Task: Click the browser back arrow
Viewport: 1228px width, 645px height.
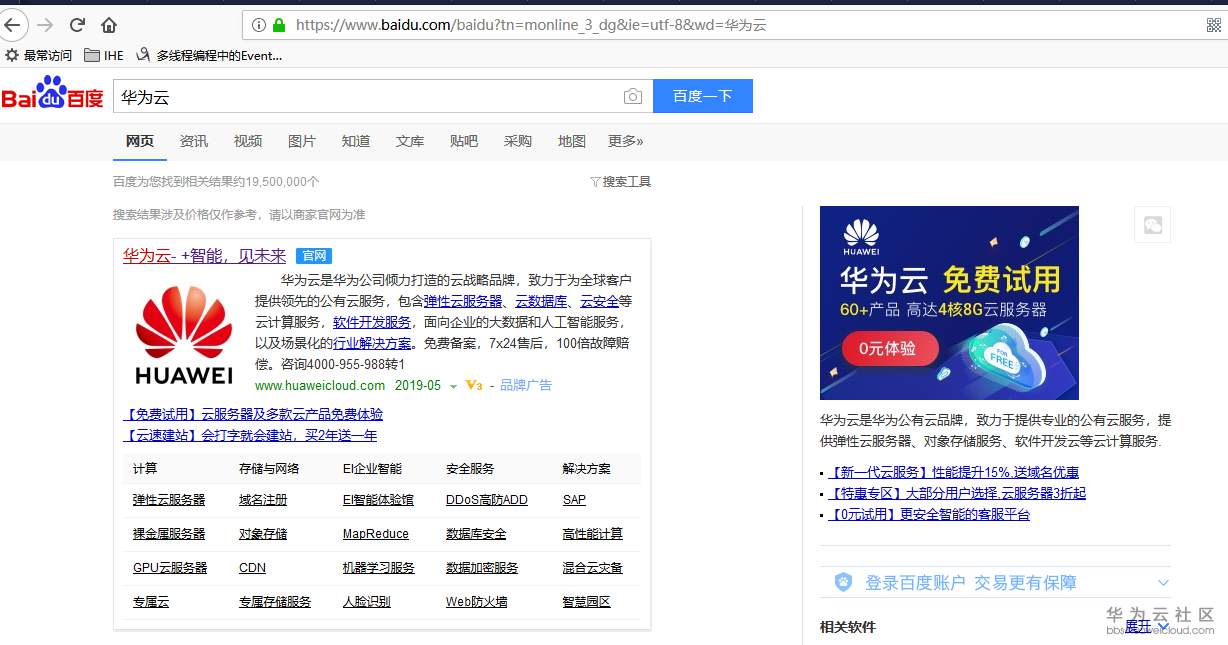Action: pos(11,24)
